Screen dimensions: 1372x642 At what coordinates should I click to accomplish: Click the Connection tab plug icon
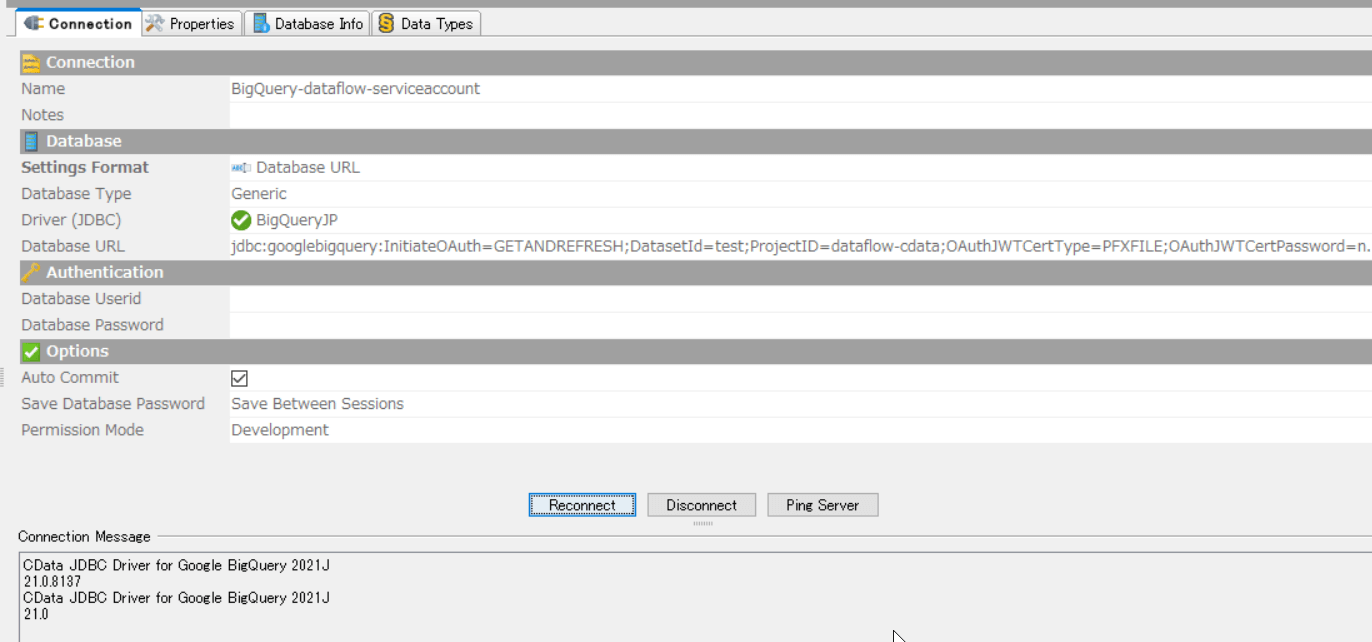33,23
